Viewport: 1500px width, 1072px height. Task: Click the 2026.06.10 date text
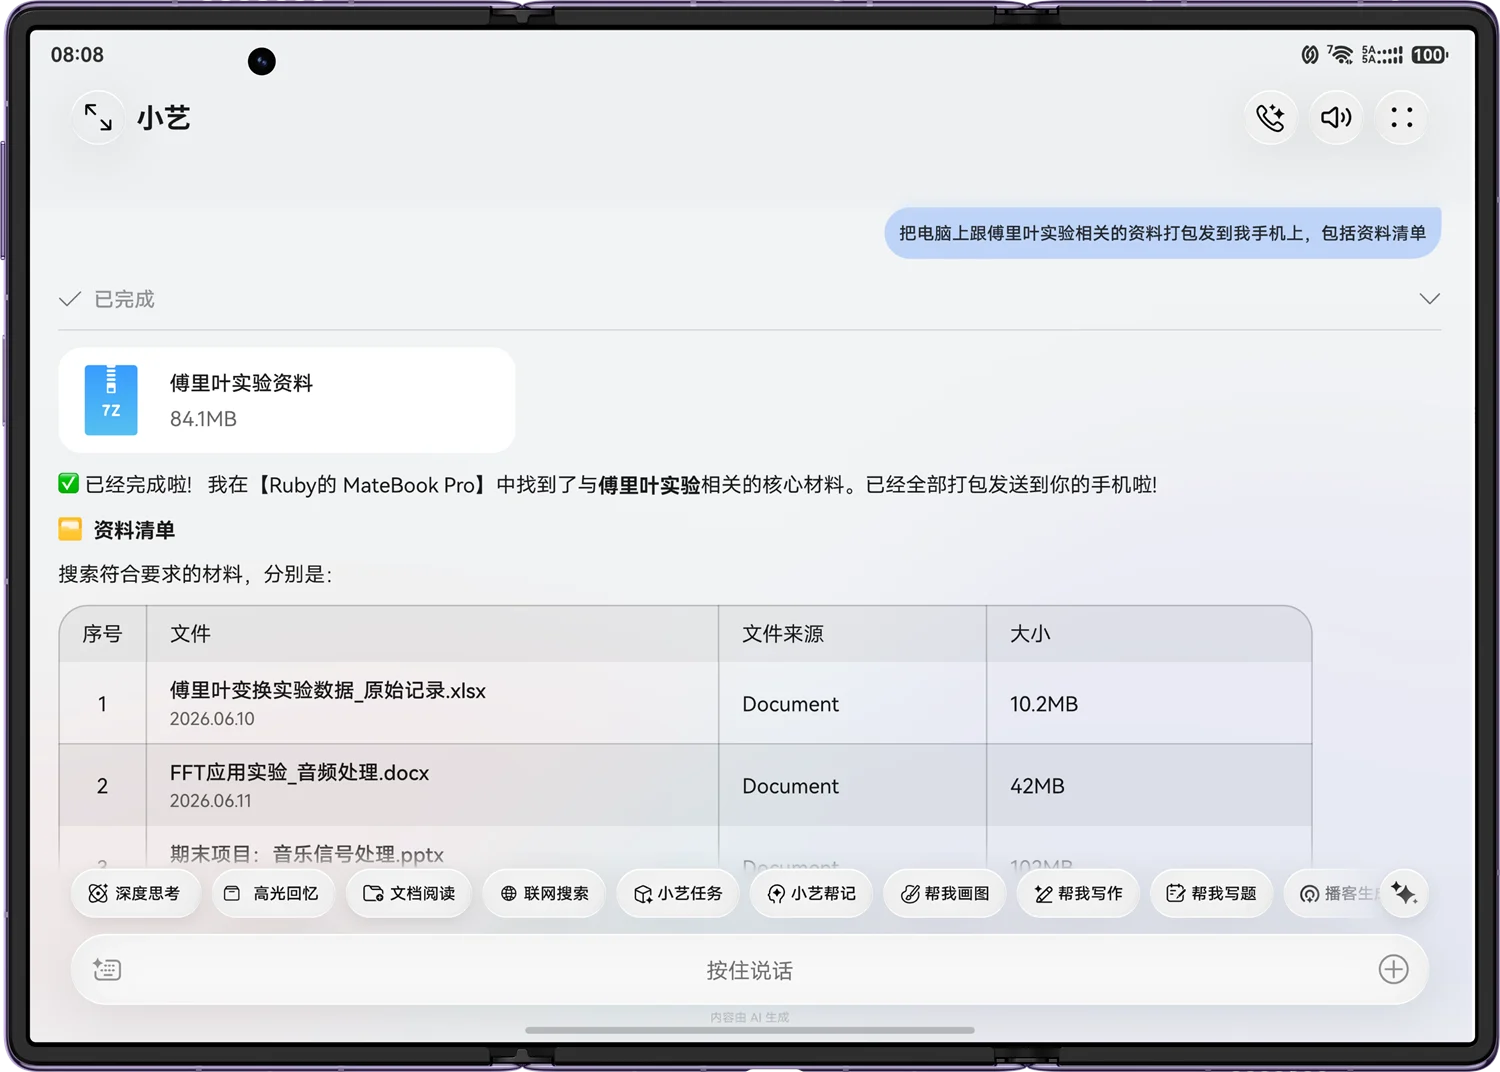pyautogui.click(x=212, y=719)
